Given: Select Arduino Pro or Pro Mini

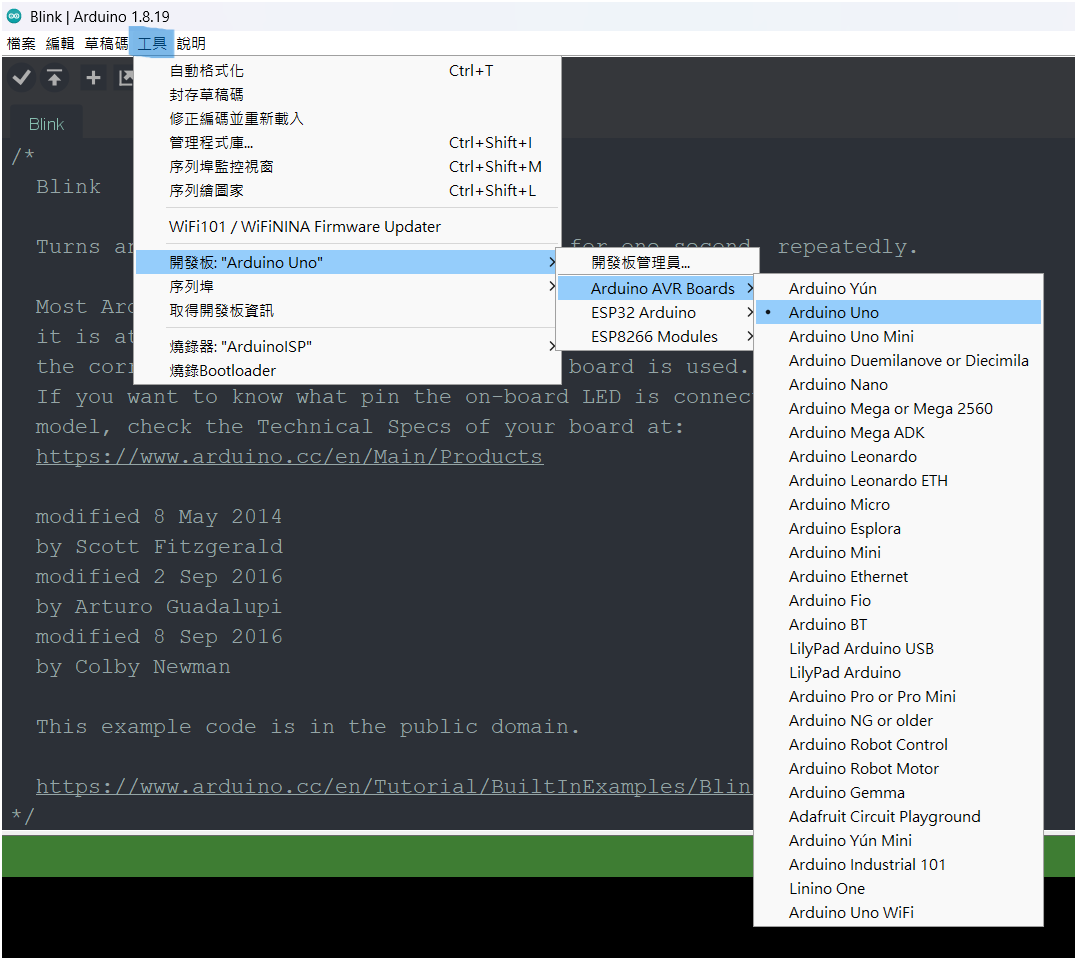Looking at the screenshot, I should pos(898,697).
